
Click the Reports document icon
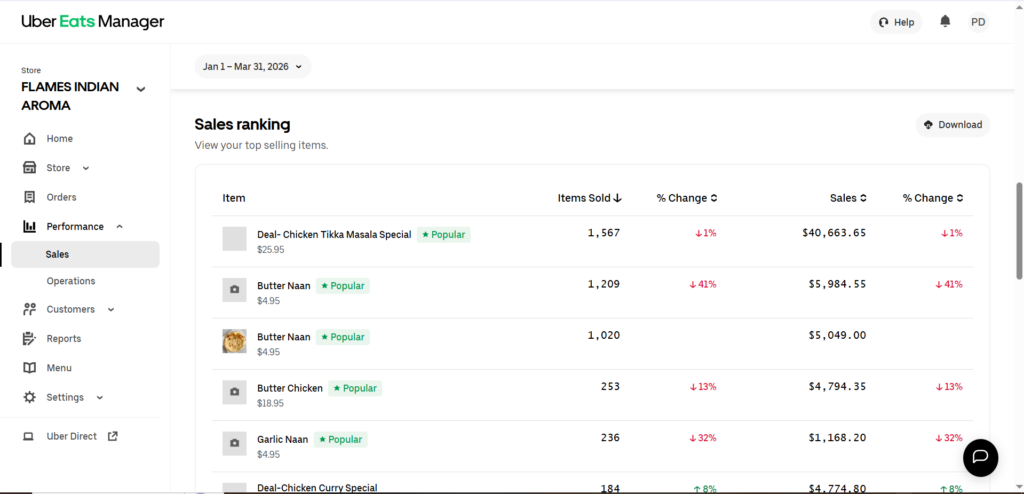pyautogui.click(x=29, y=338)
